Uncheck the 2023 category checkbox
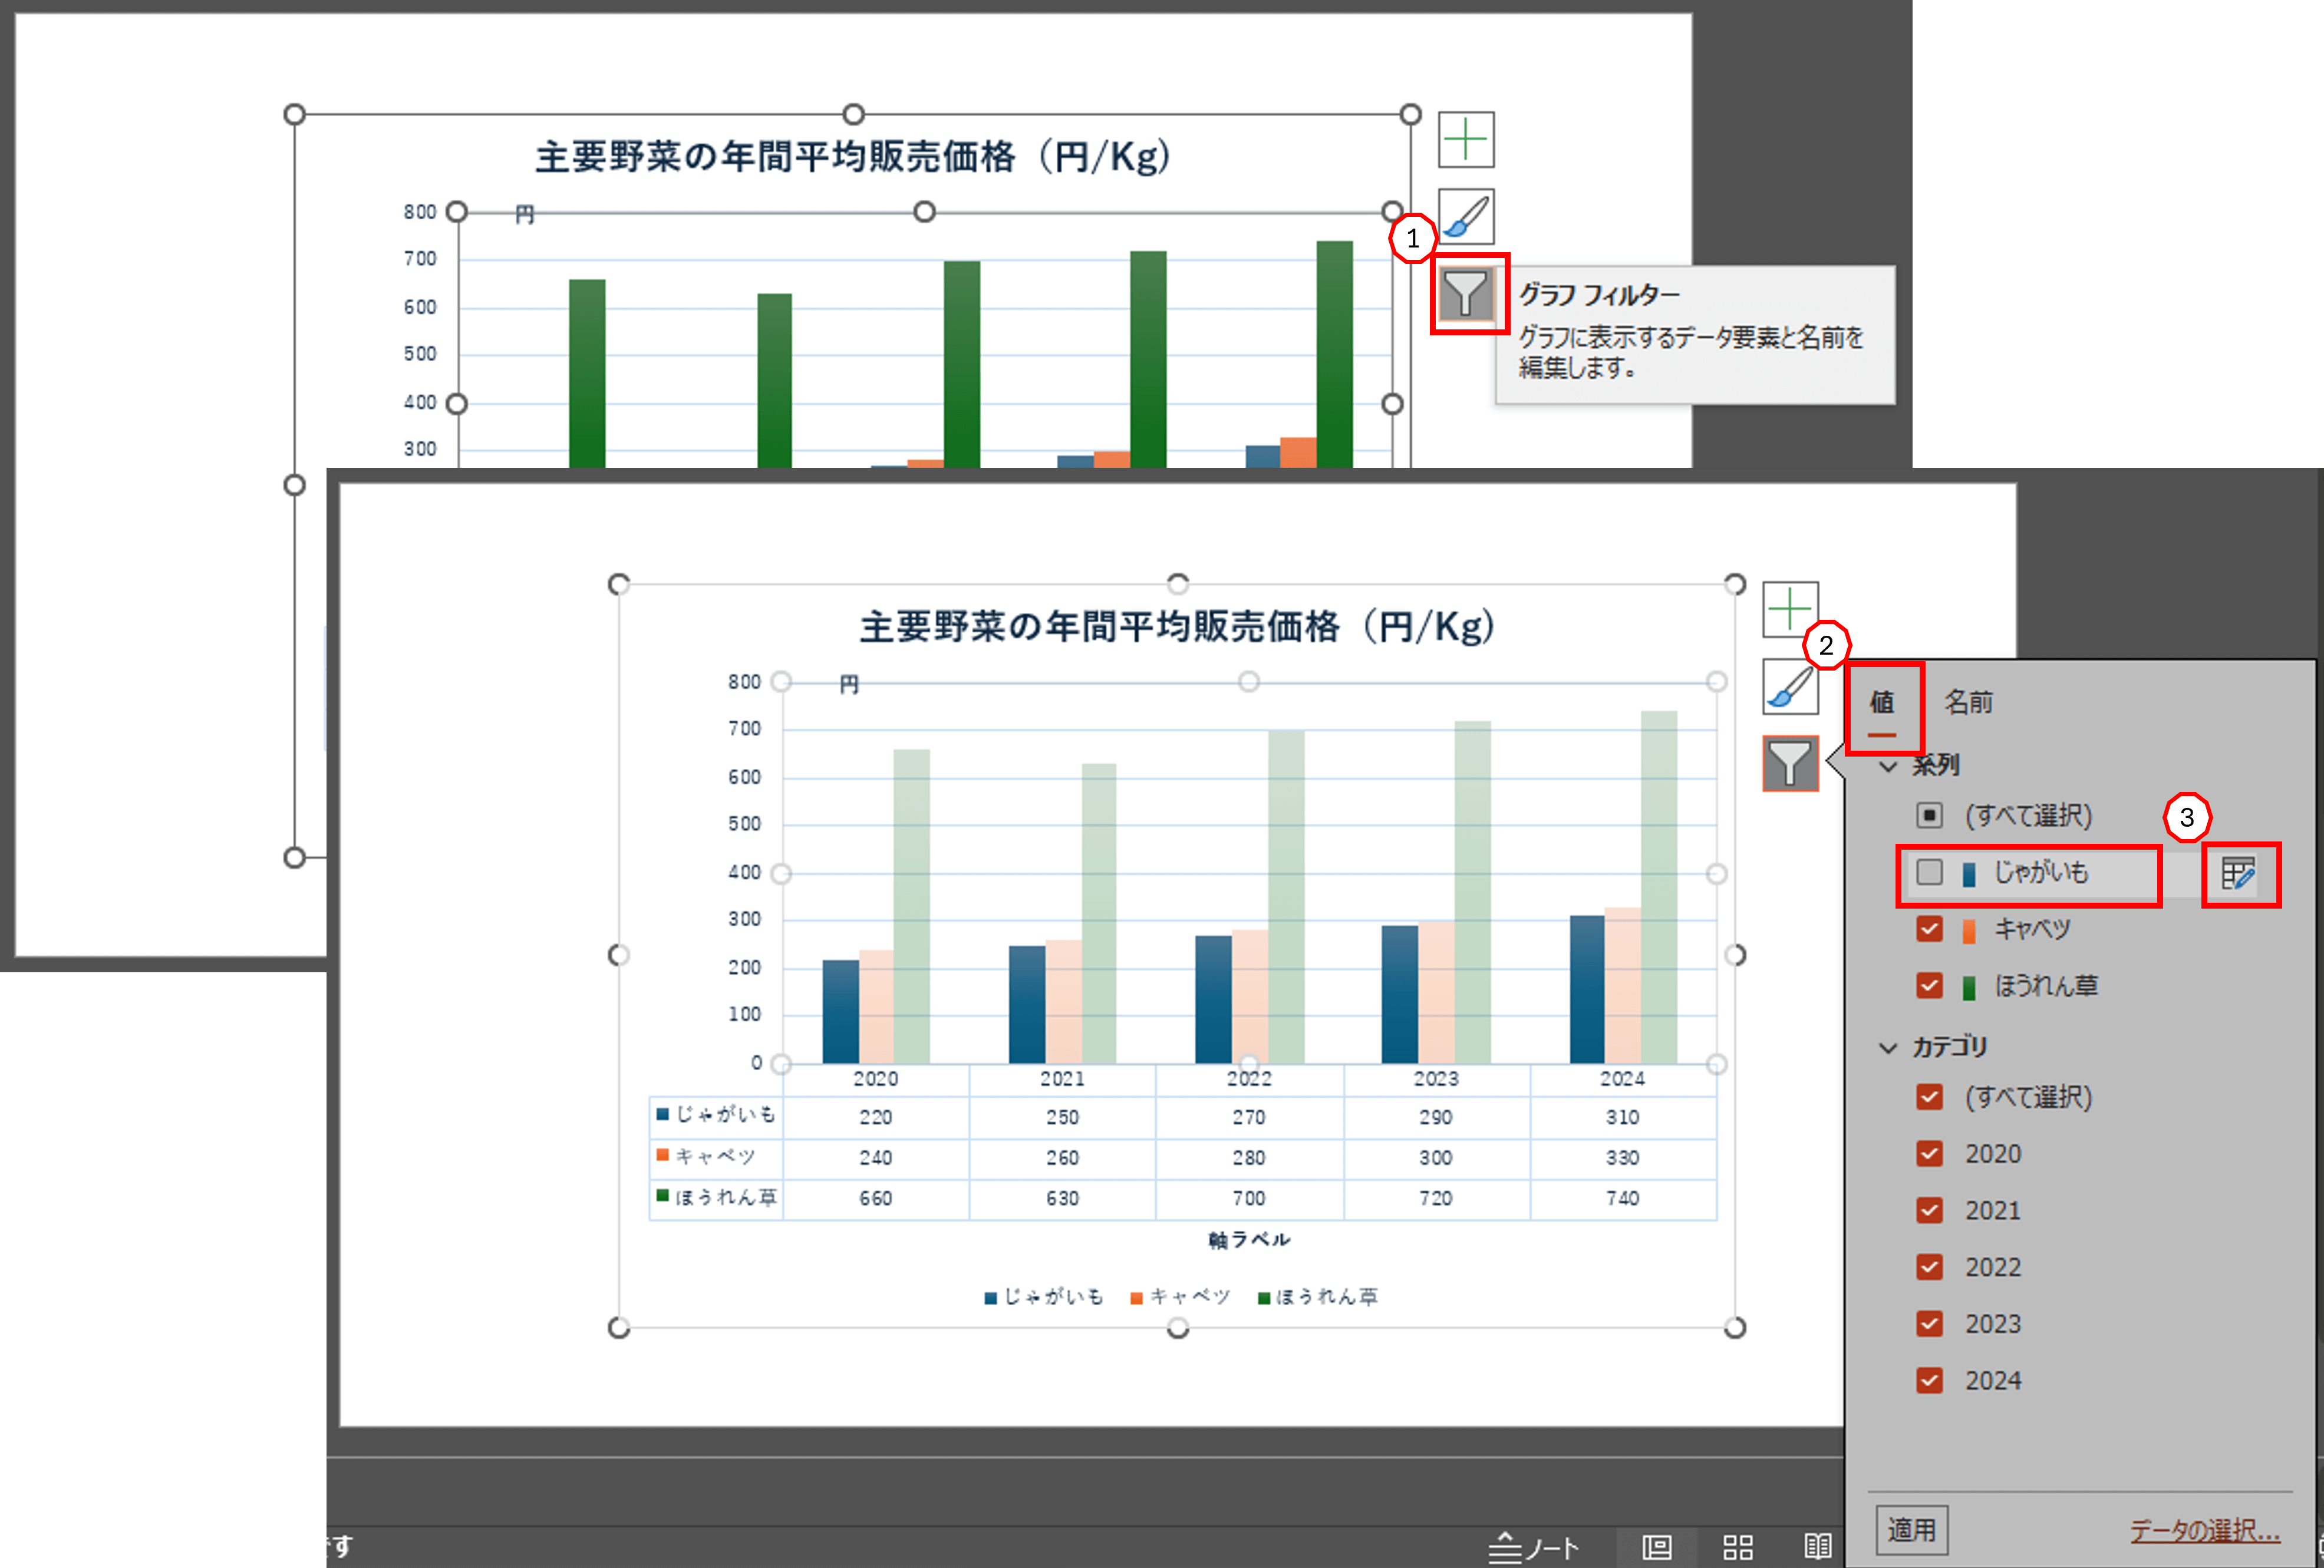2324x1568 pixels. pos(1929,1324)
